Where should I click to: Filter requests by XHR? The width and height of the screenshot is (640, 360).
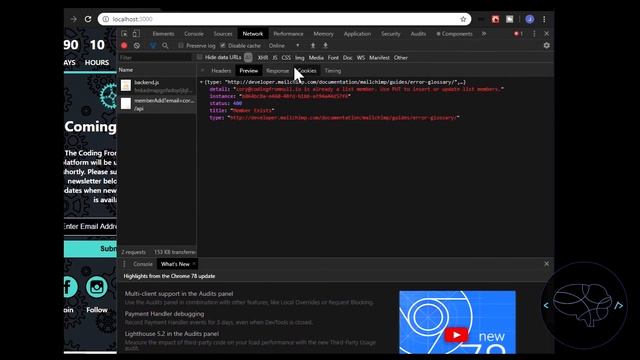coord(263,58)
